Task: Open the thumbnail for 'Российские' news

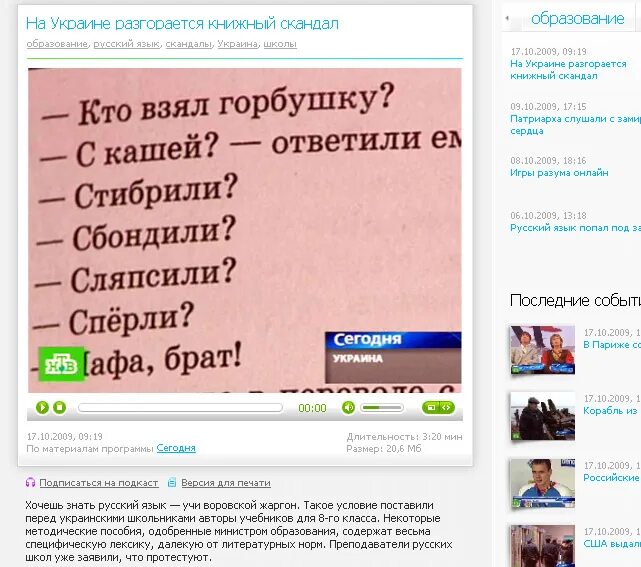Action: pyautogui.click(x=542, y=483)
